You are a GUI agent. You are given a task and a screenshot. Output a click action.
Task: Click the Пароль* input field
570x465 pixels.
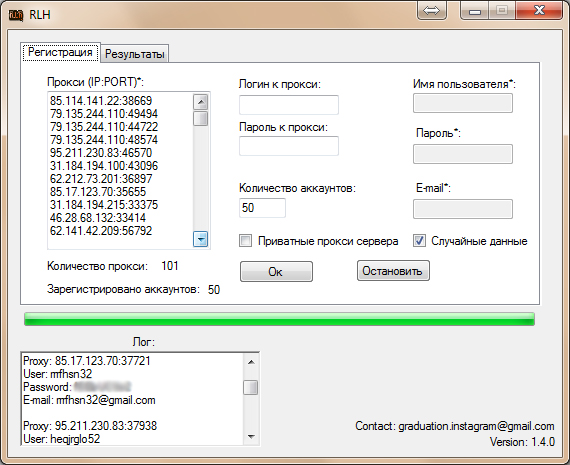click(463, 154)
